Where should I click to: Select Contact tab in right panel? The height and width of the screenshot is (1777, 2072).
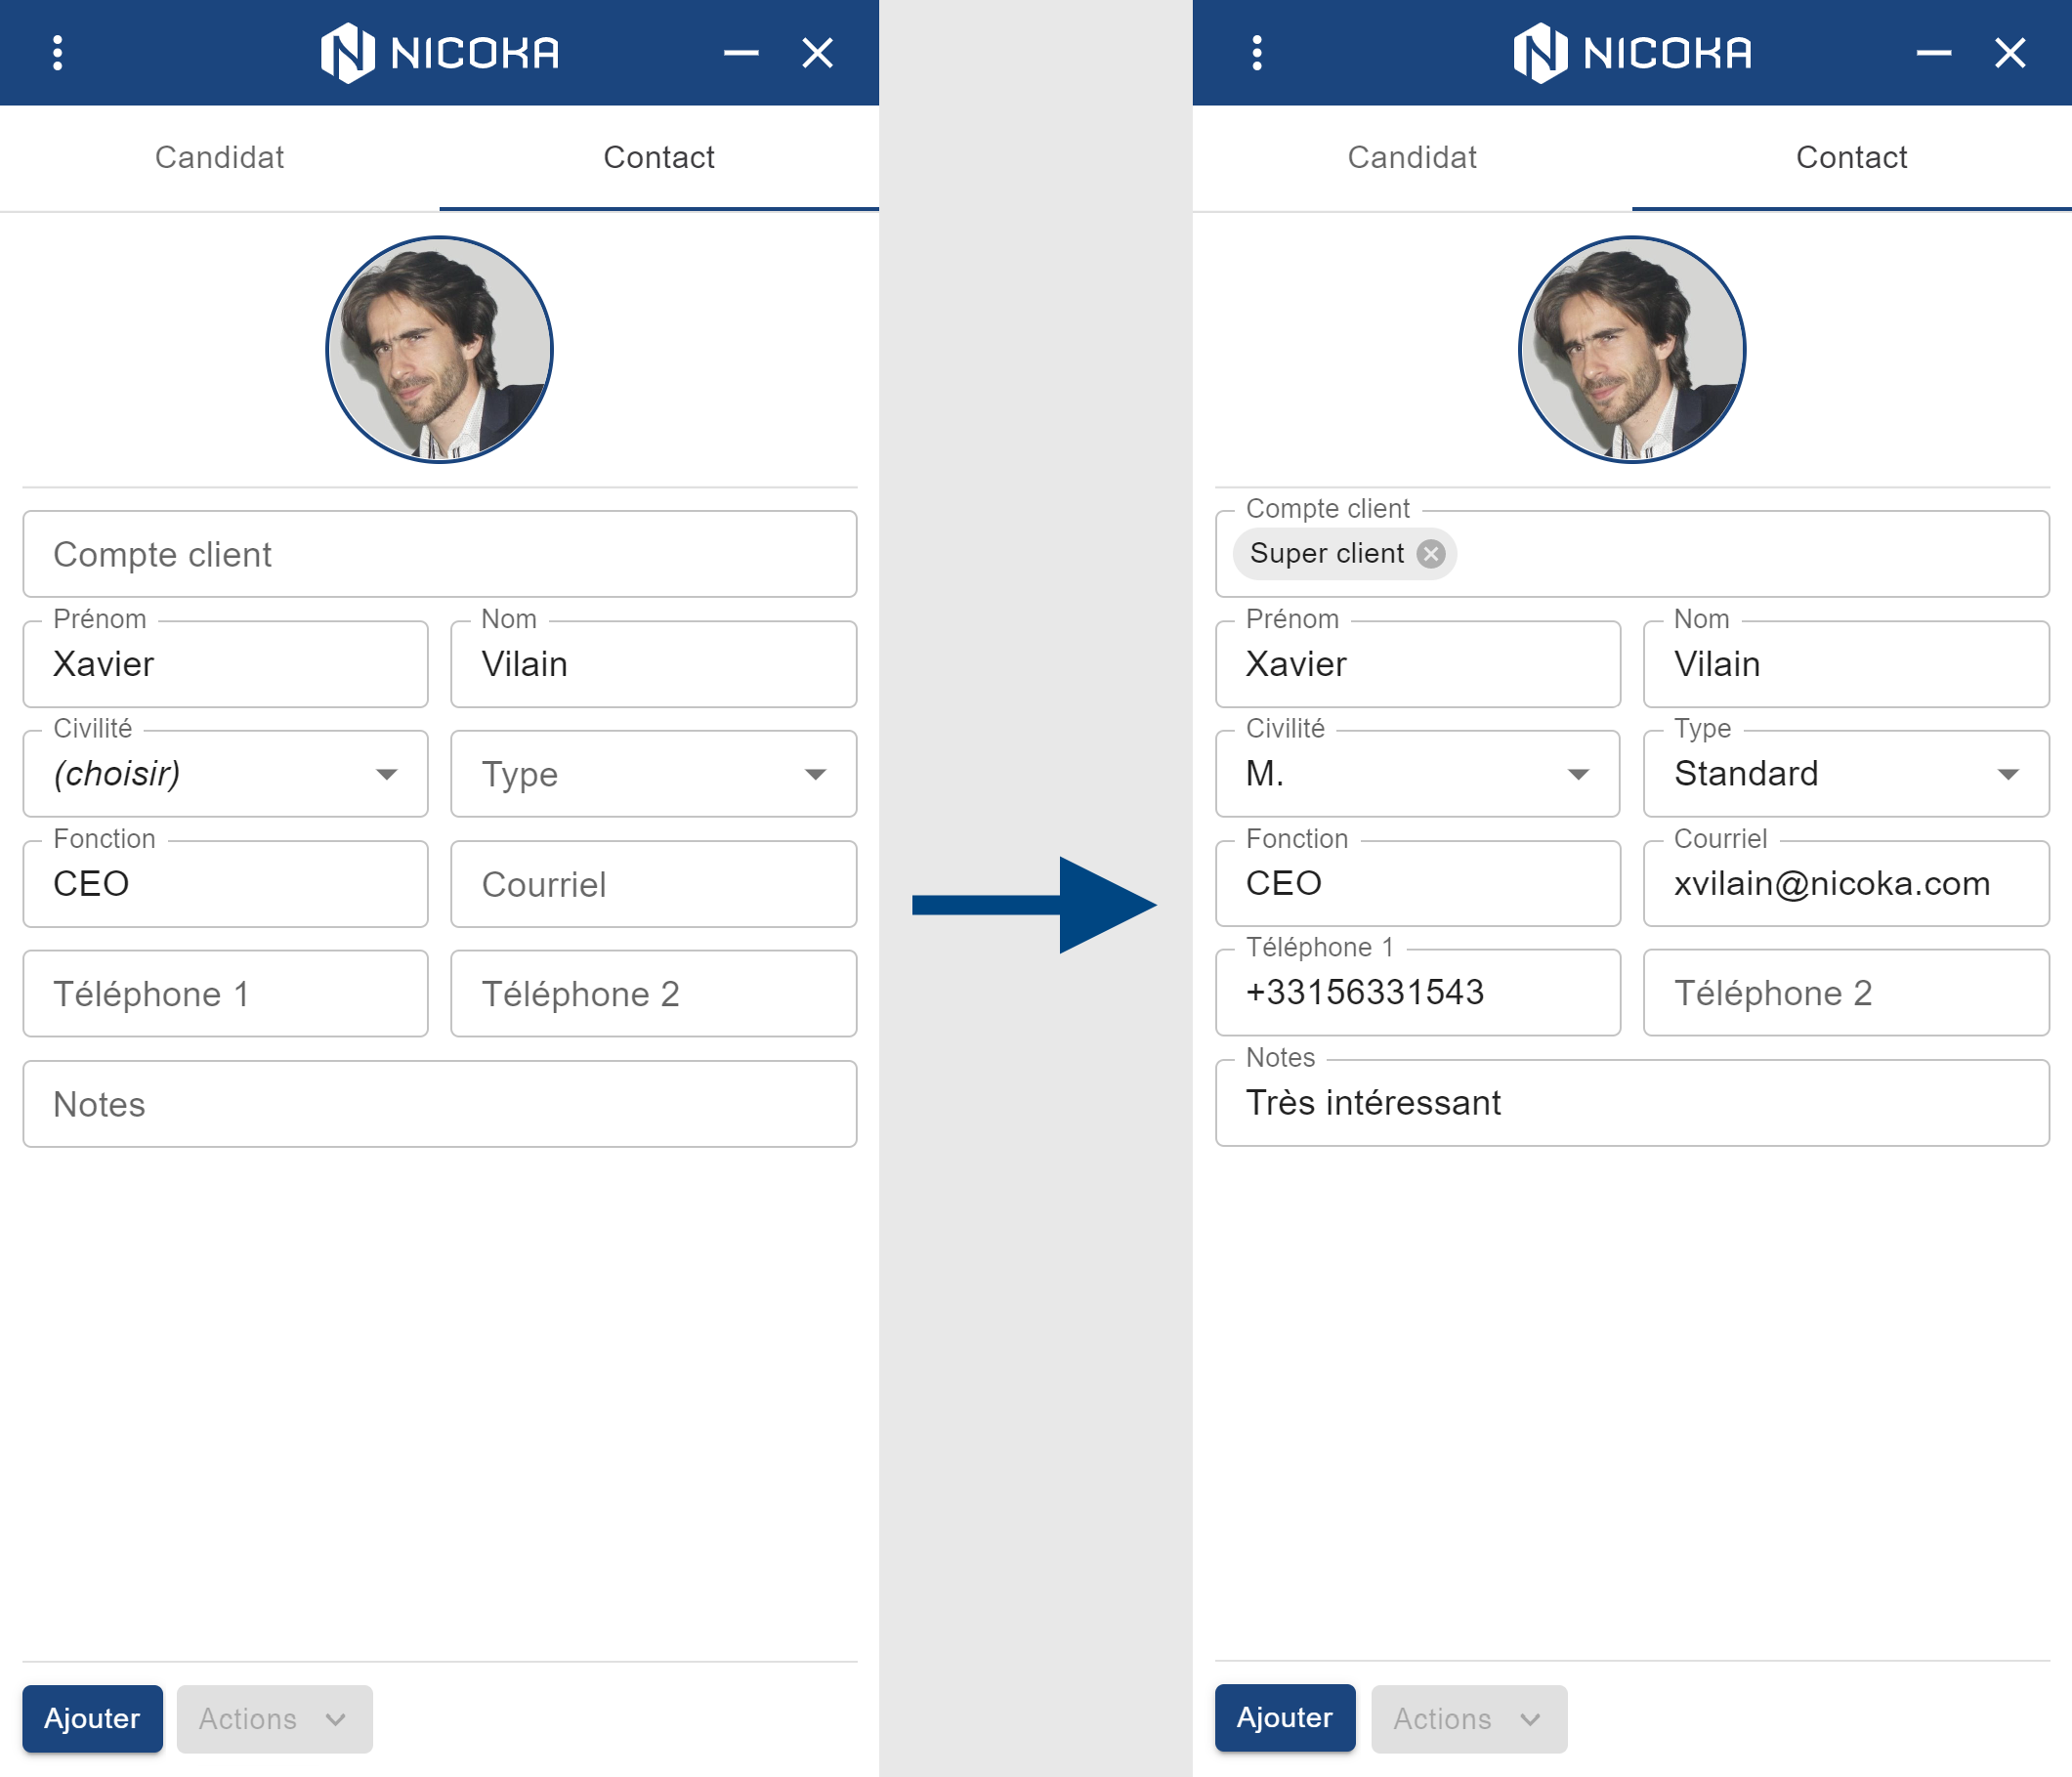click(x=1852, y=157)
